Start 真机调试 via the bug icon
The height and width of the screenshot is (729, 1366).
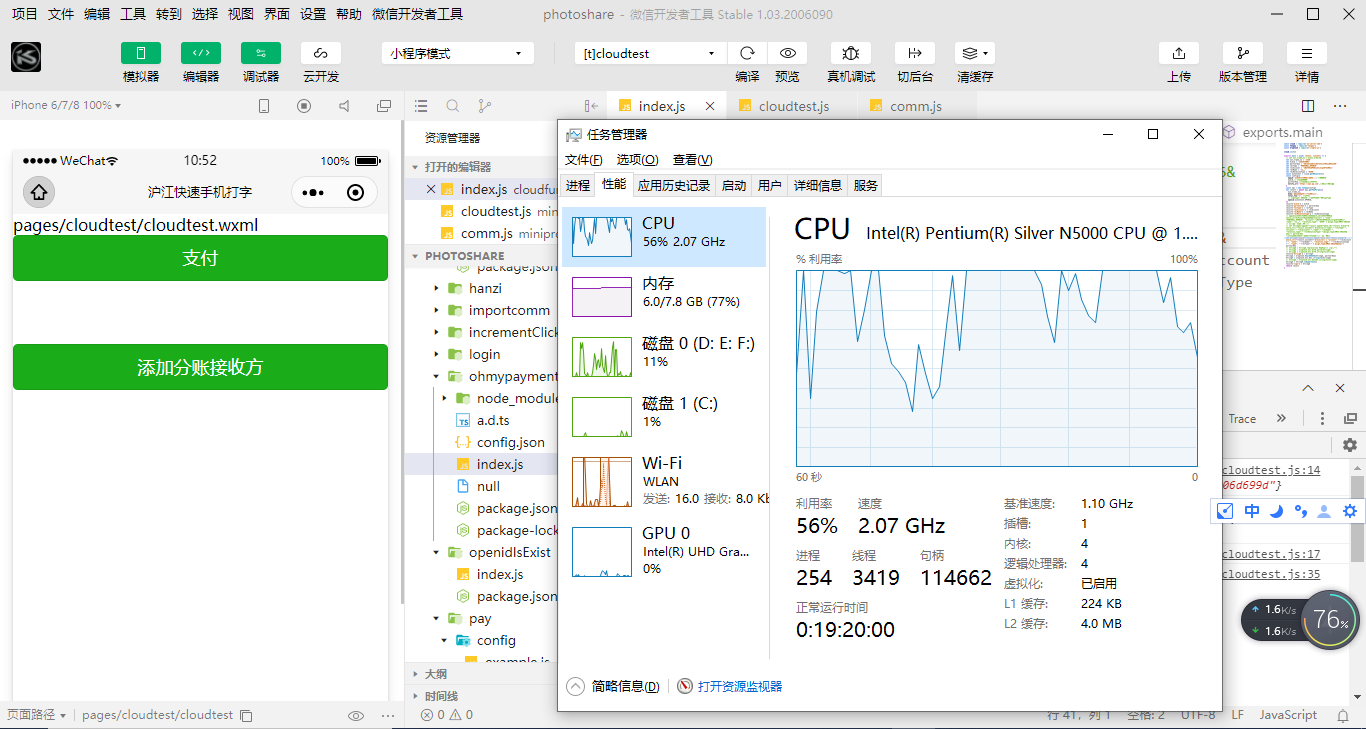pyautogui.click(x=851, y=53)
